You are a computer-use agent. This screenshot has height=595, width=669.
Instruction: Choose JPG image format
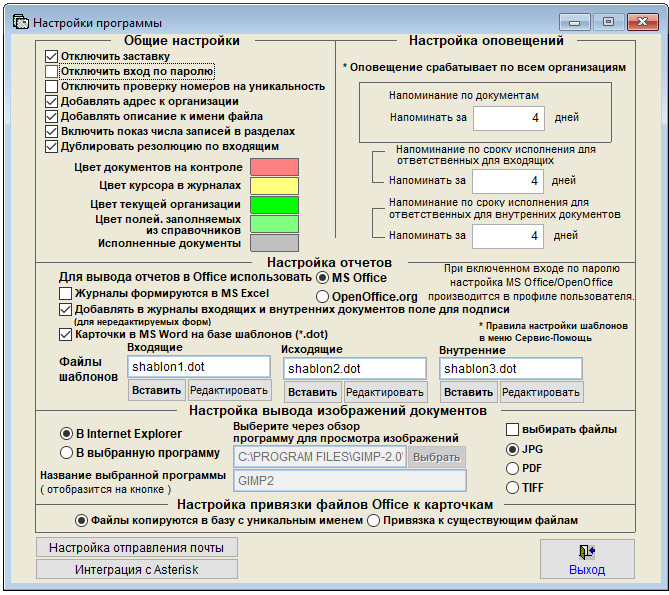click(x=512, y=449)
